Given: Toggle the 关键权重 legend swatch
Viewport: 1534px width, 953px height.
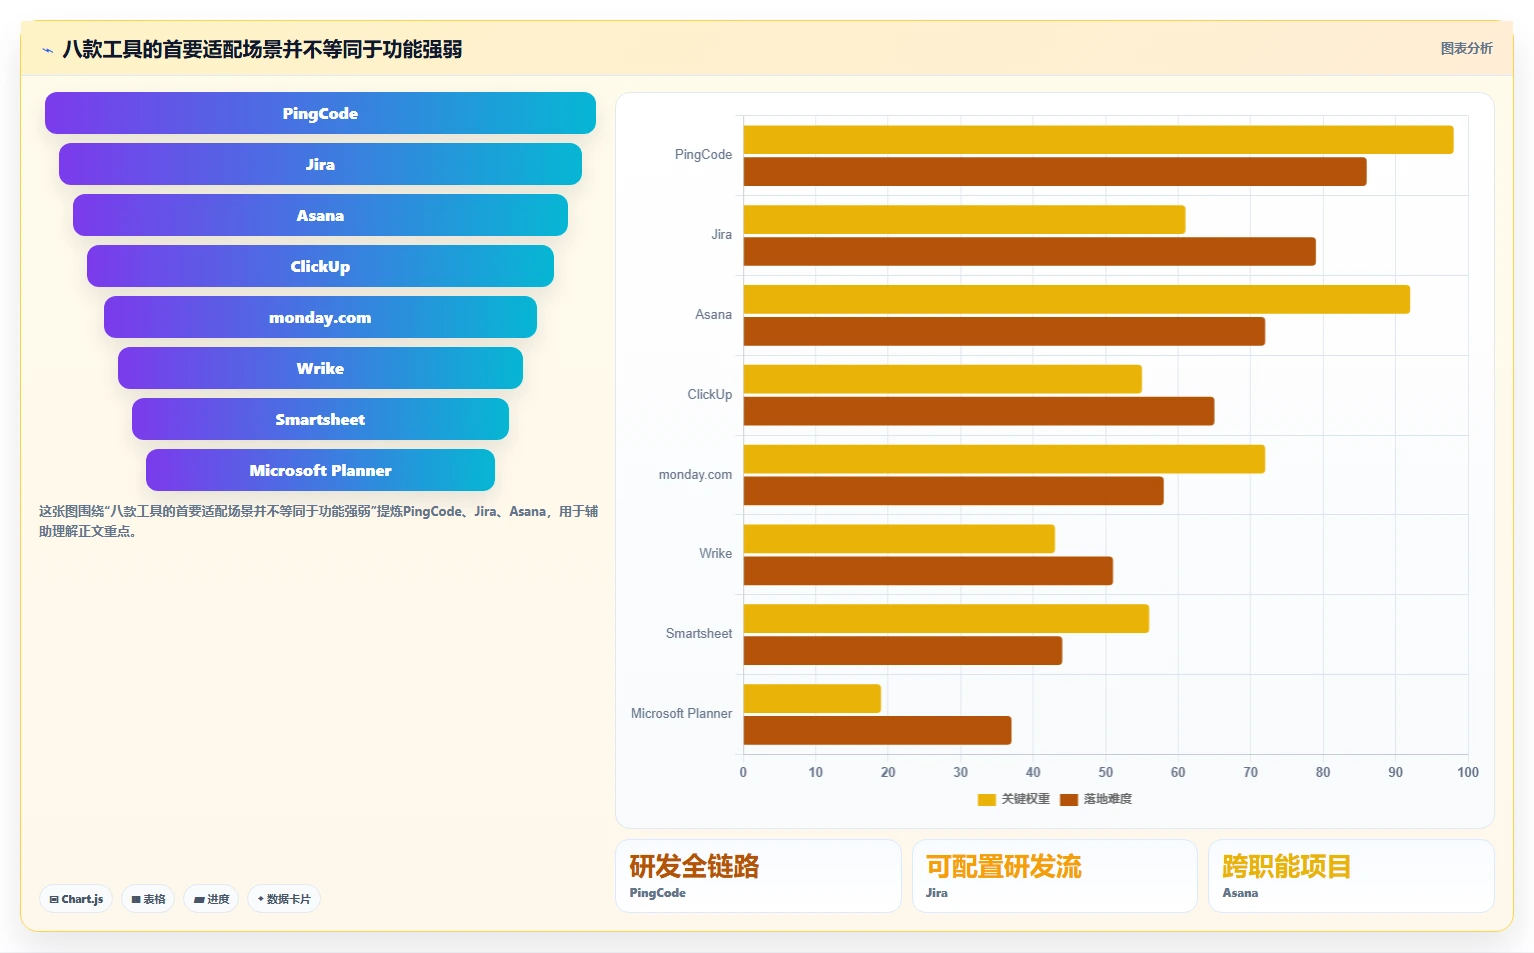Looking at the screenshot, I should (986, 799).
